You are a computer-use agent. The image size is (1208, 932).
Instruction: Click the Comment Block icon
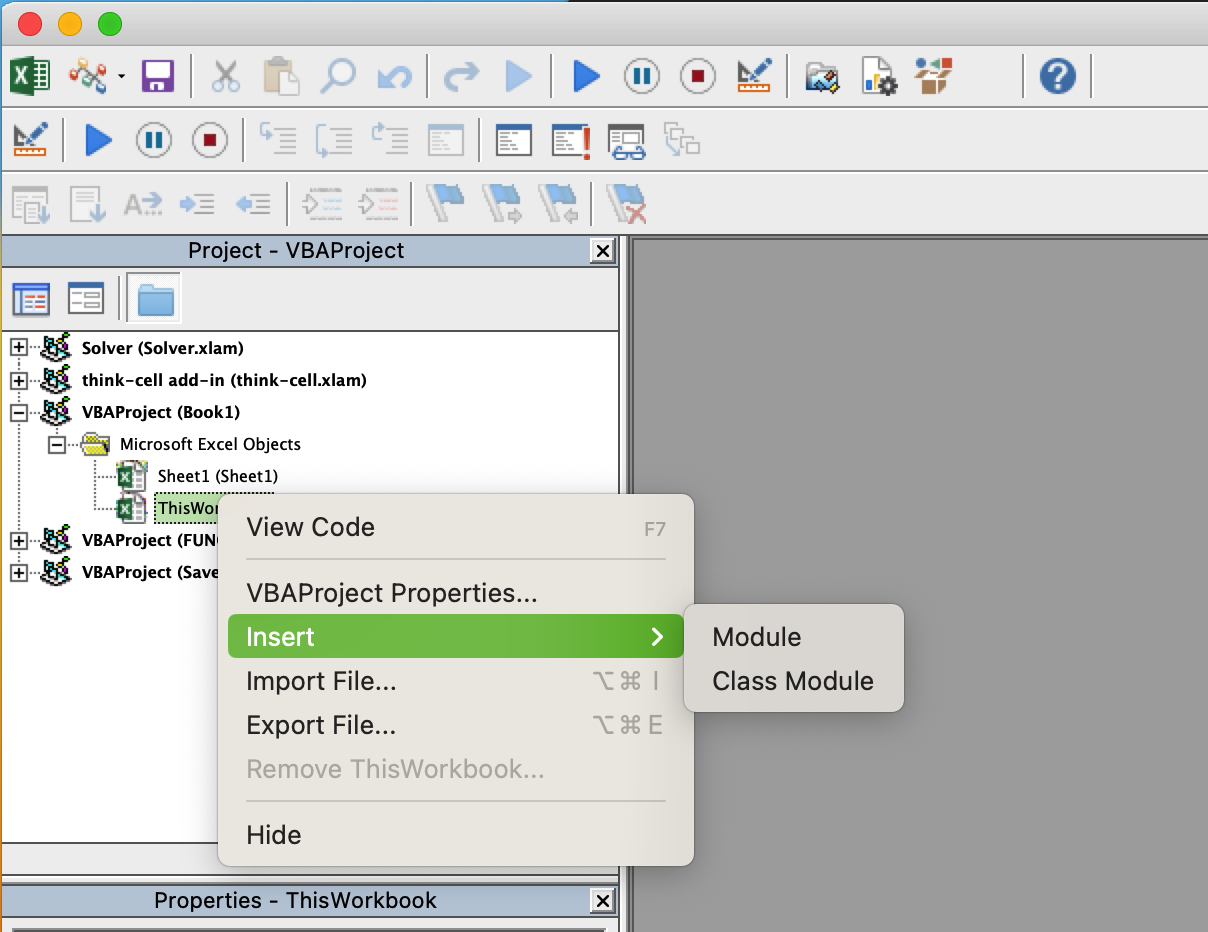coord(322,204)
